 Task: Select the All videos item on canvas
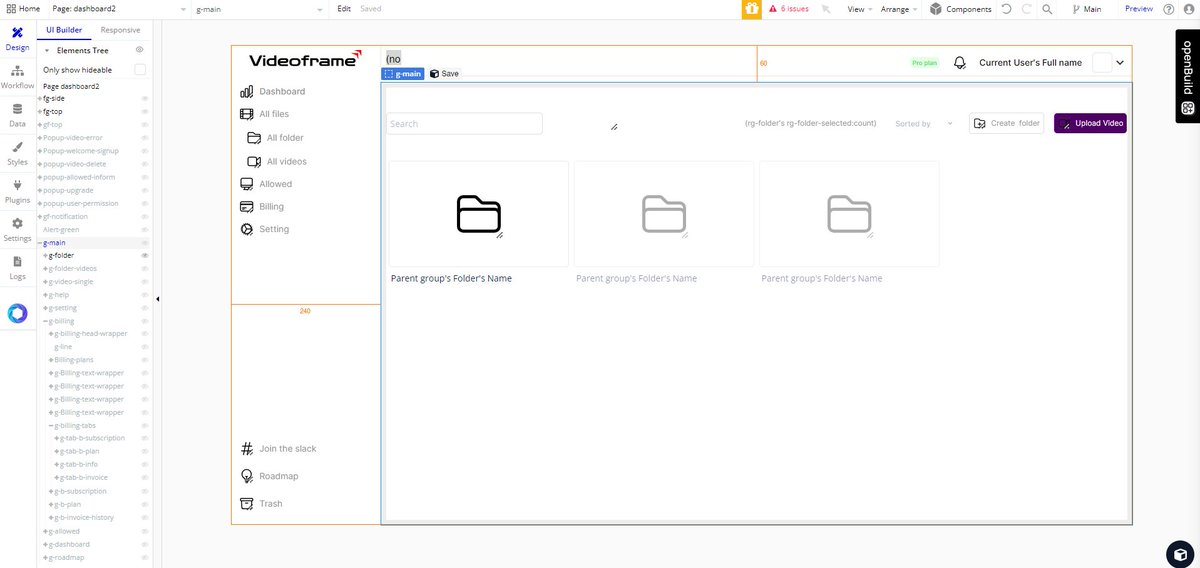pyautogui.click(x=277, y=161)
